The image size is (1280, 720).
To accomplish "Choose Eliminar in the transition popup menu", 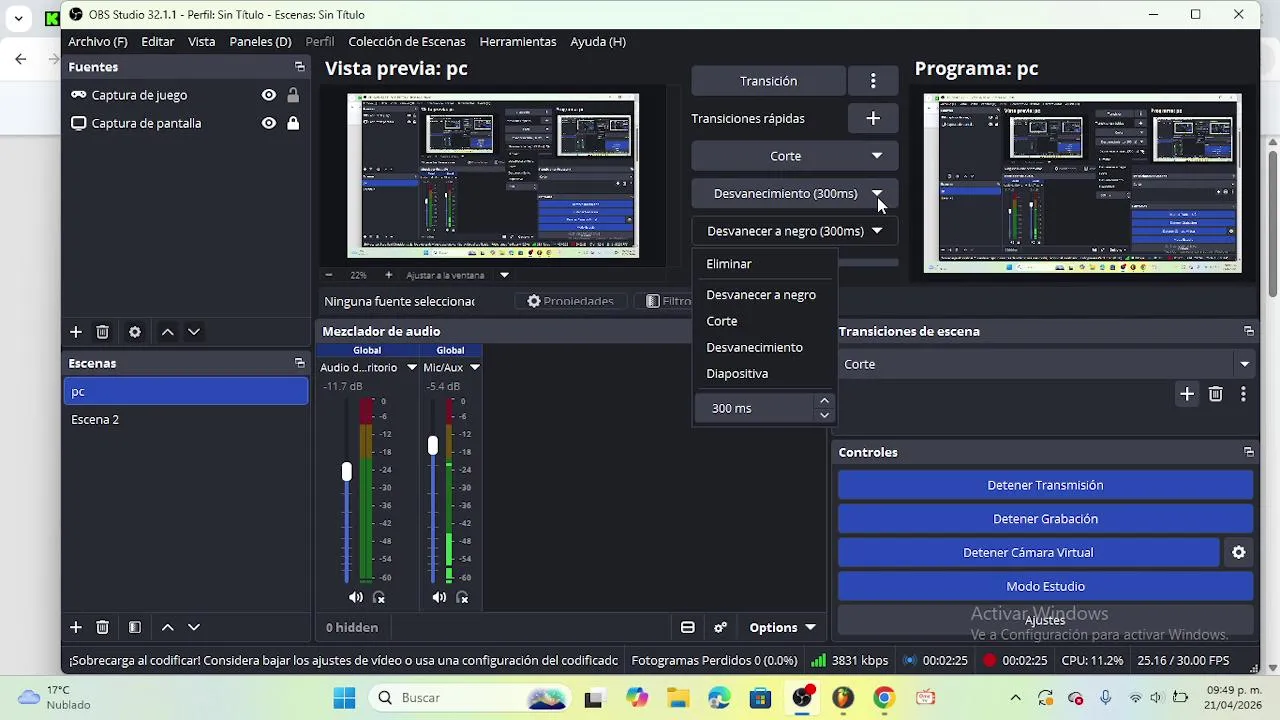I will click(763, 264).
